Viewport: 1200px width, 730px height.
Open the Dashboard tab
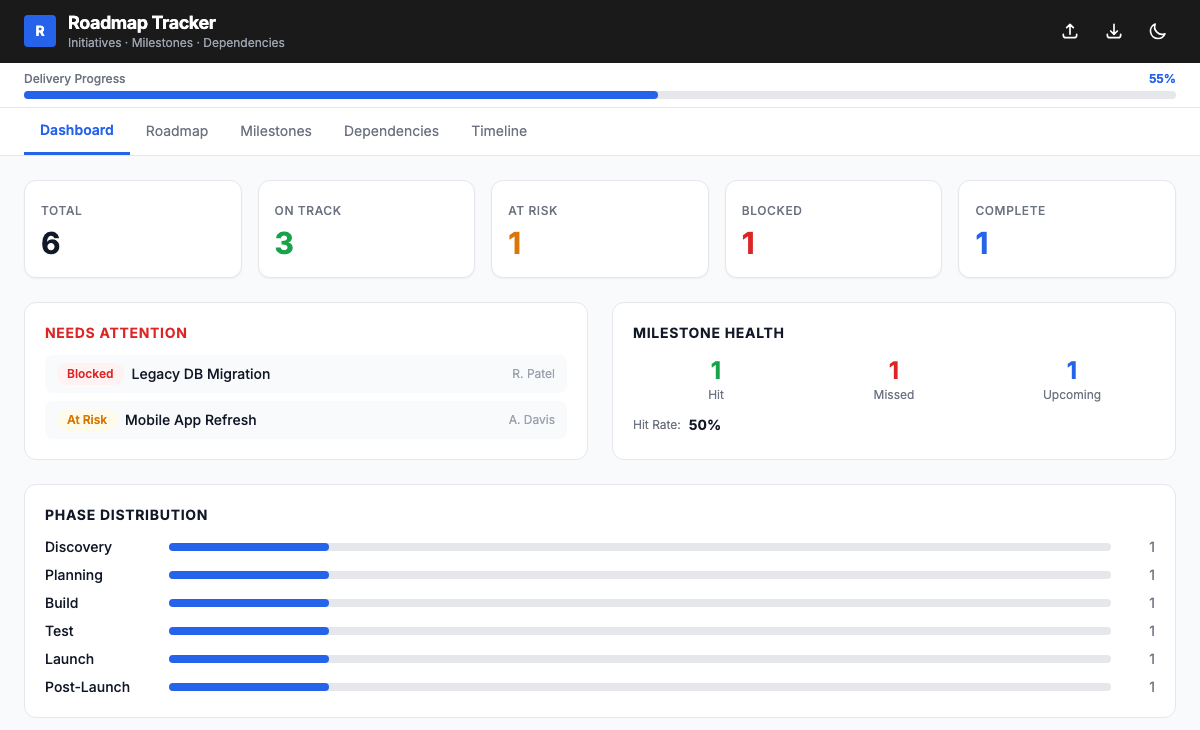[x=77, y=131]
